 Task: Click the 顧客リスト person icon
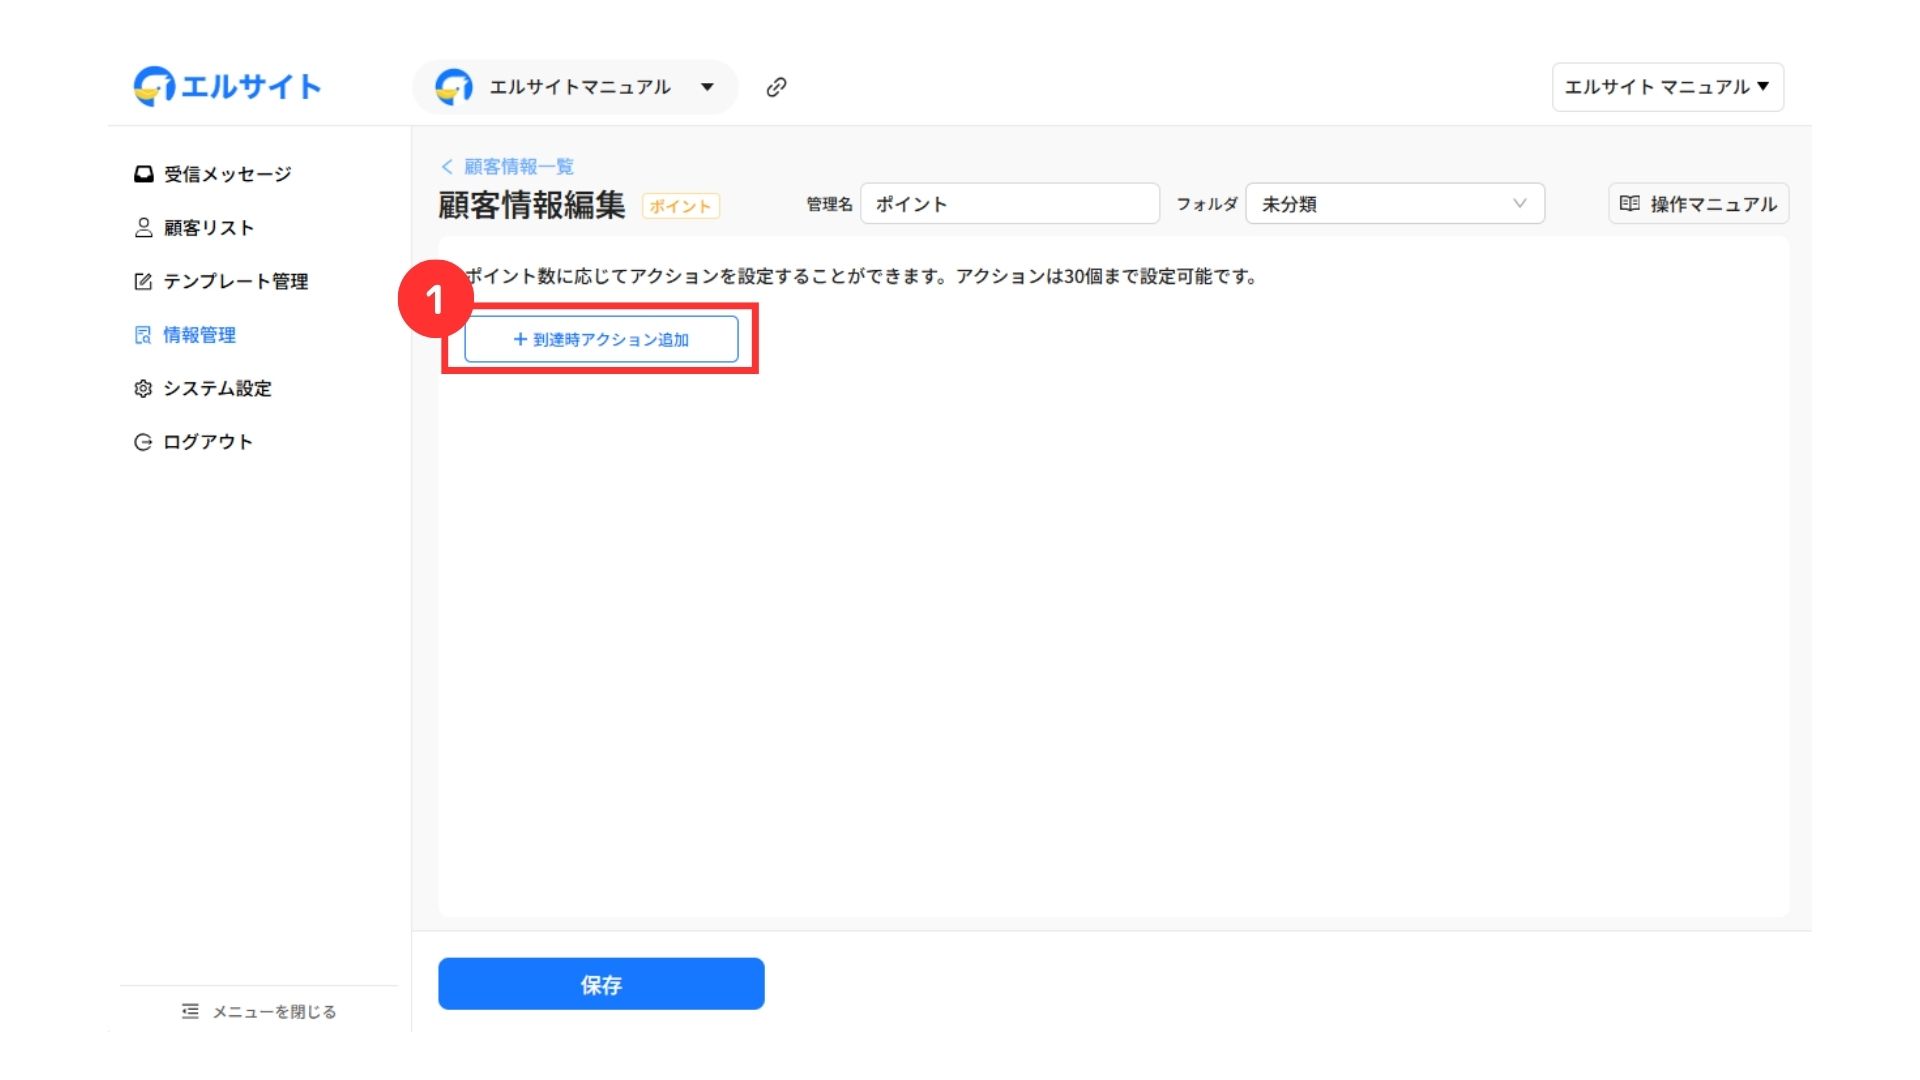tap(143, 228)
